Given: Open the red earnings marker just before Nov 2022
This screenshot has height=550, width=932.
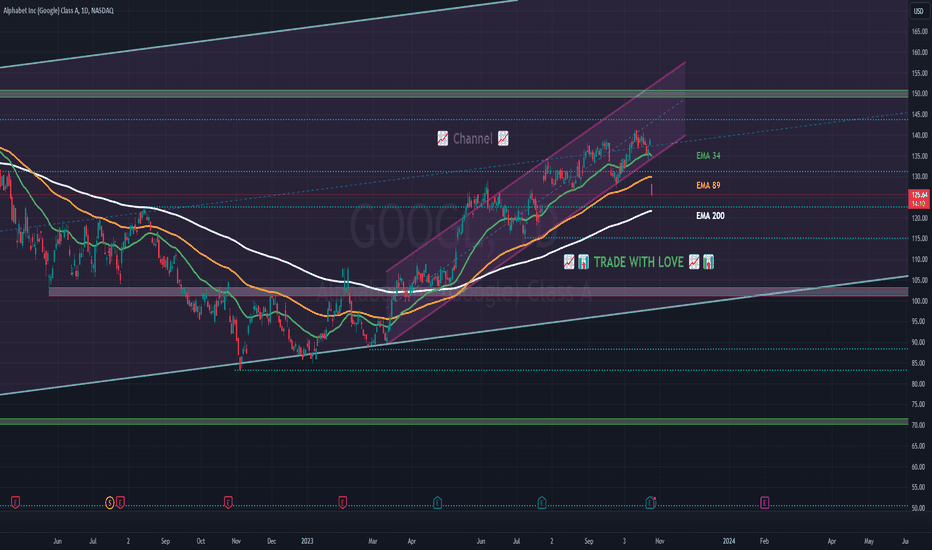Looking at the screenshot, I should click(228, 503).
